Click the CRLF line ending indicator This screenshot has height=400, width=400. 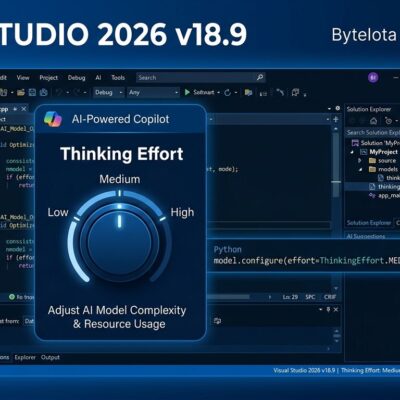point(330,297)
